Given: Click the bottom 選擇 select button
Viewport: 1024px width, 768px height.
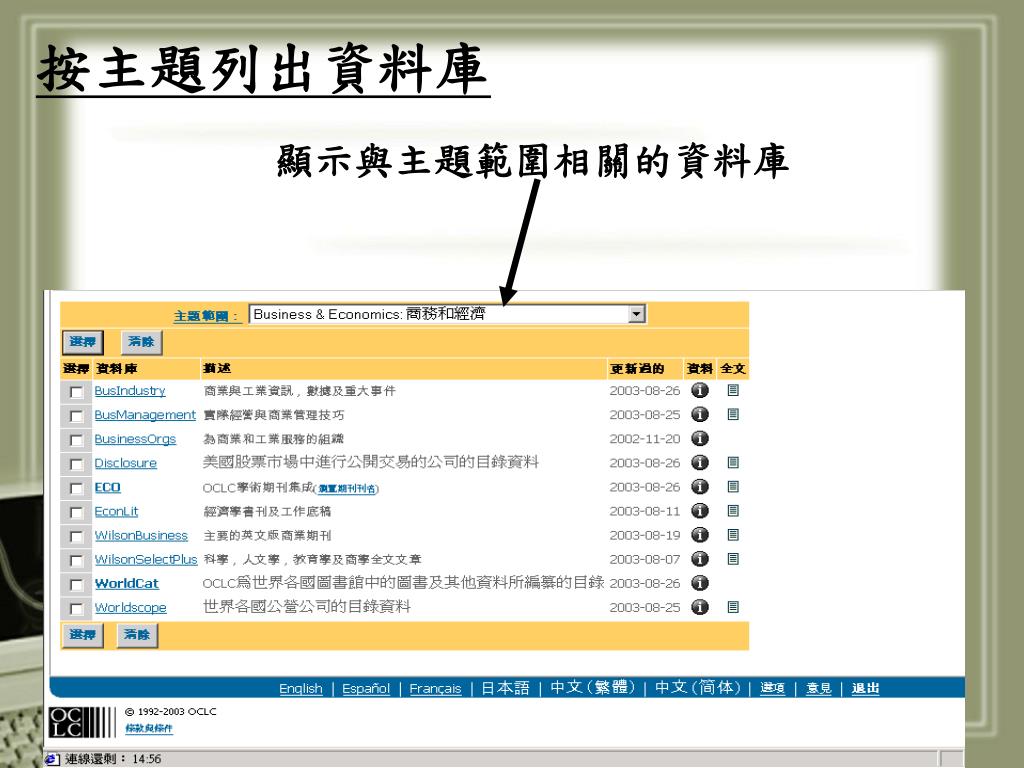Looking at the screenshot, I should pyautogui.click(x=82, y=635).
